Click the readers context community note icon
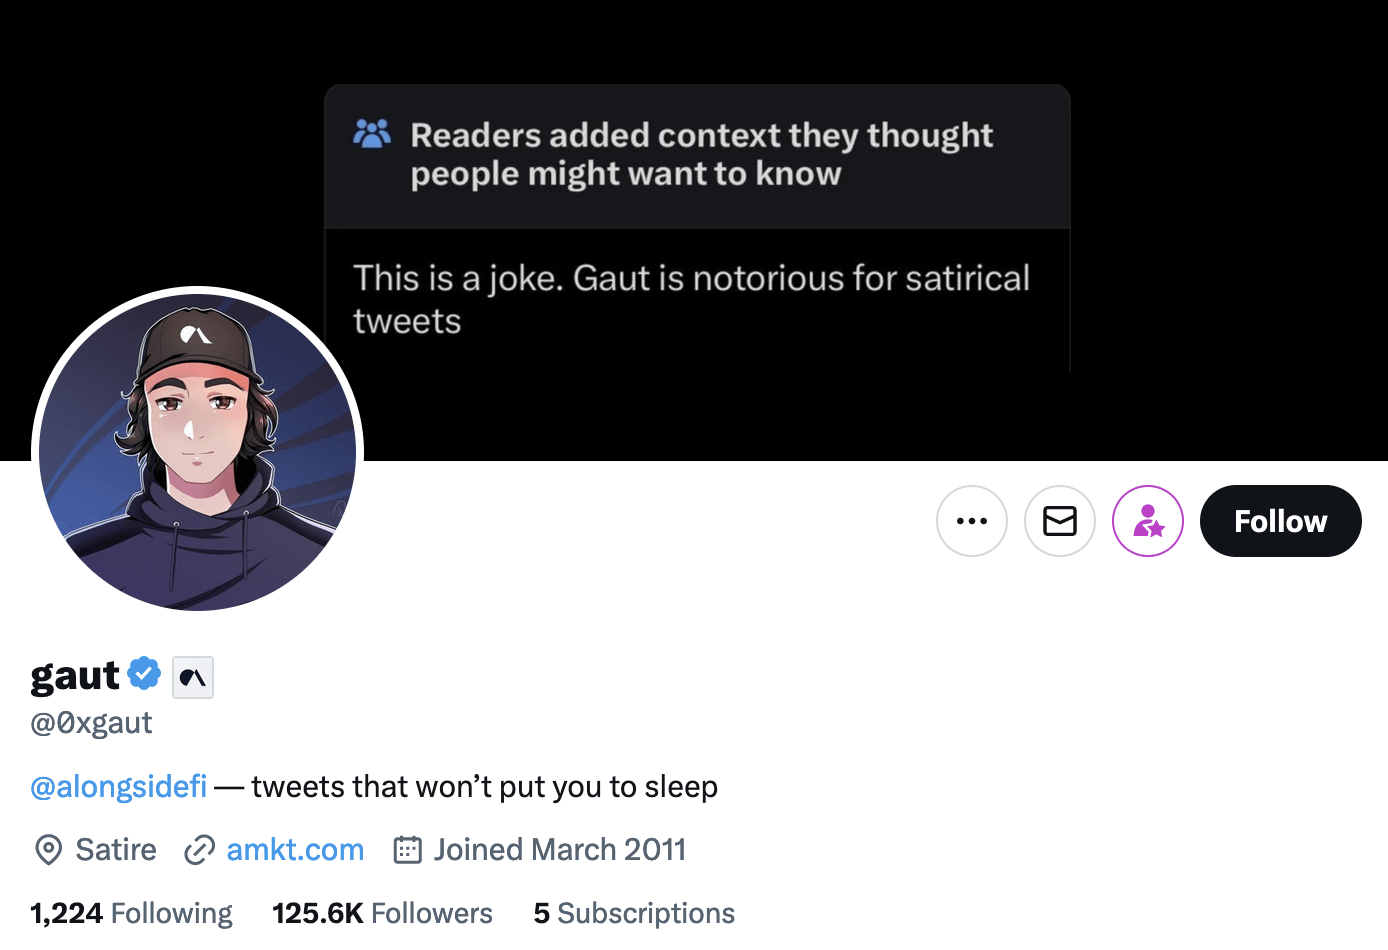This screenshot has height=950, width=1388. (x=371, y=132)
